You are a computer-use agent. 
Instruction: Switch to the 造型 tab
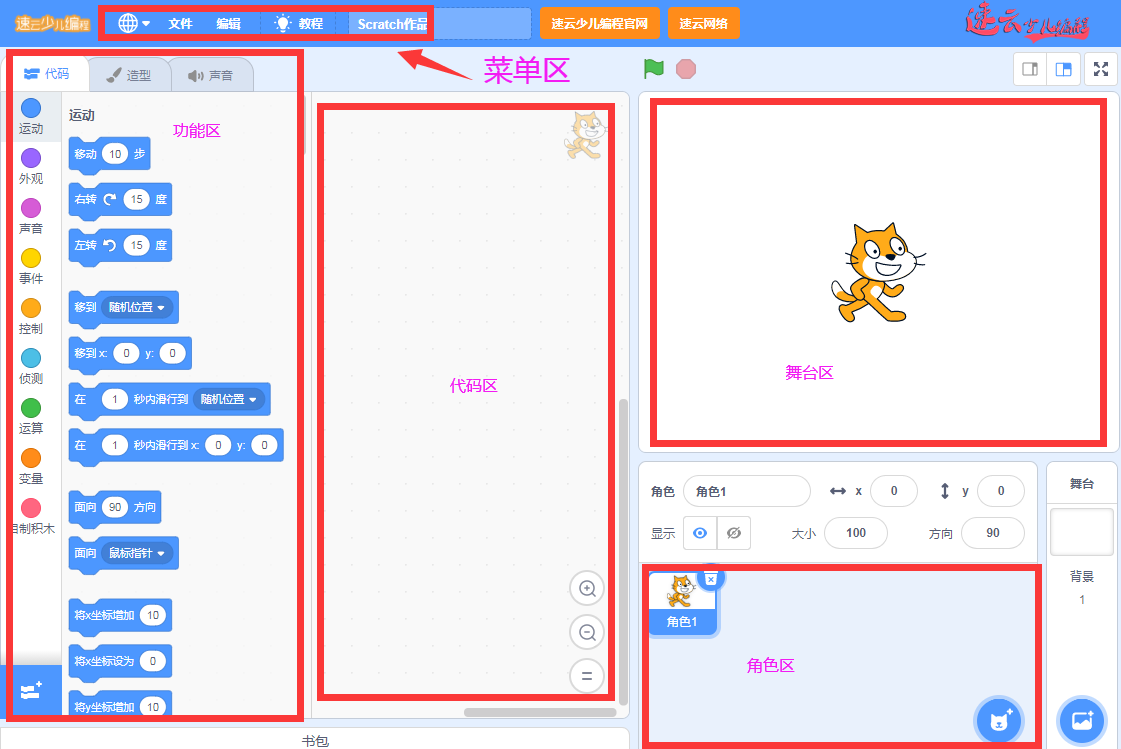(x=128, y=74)
